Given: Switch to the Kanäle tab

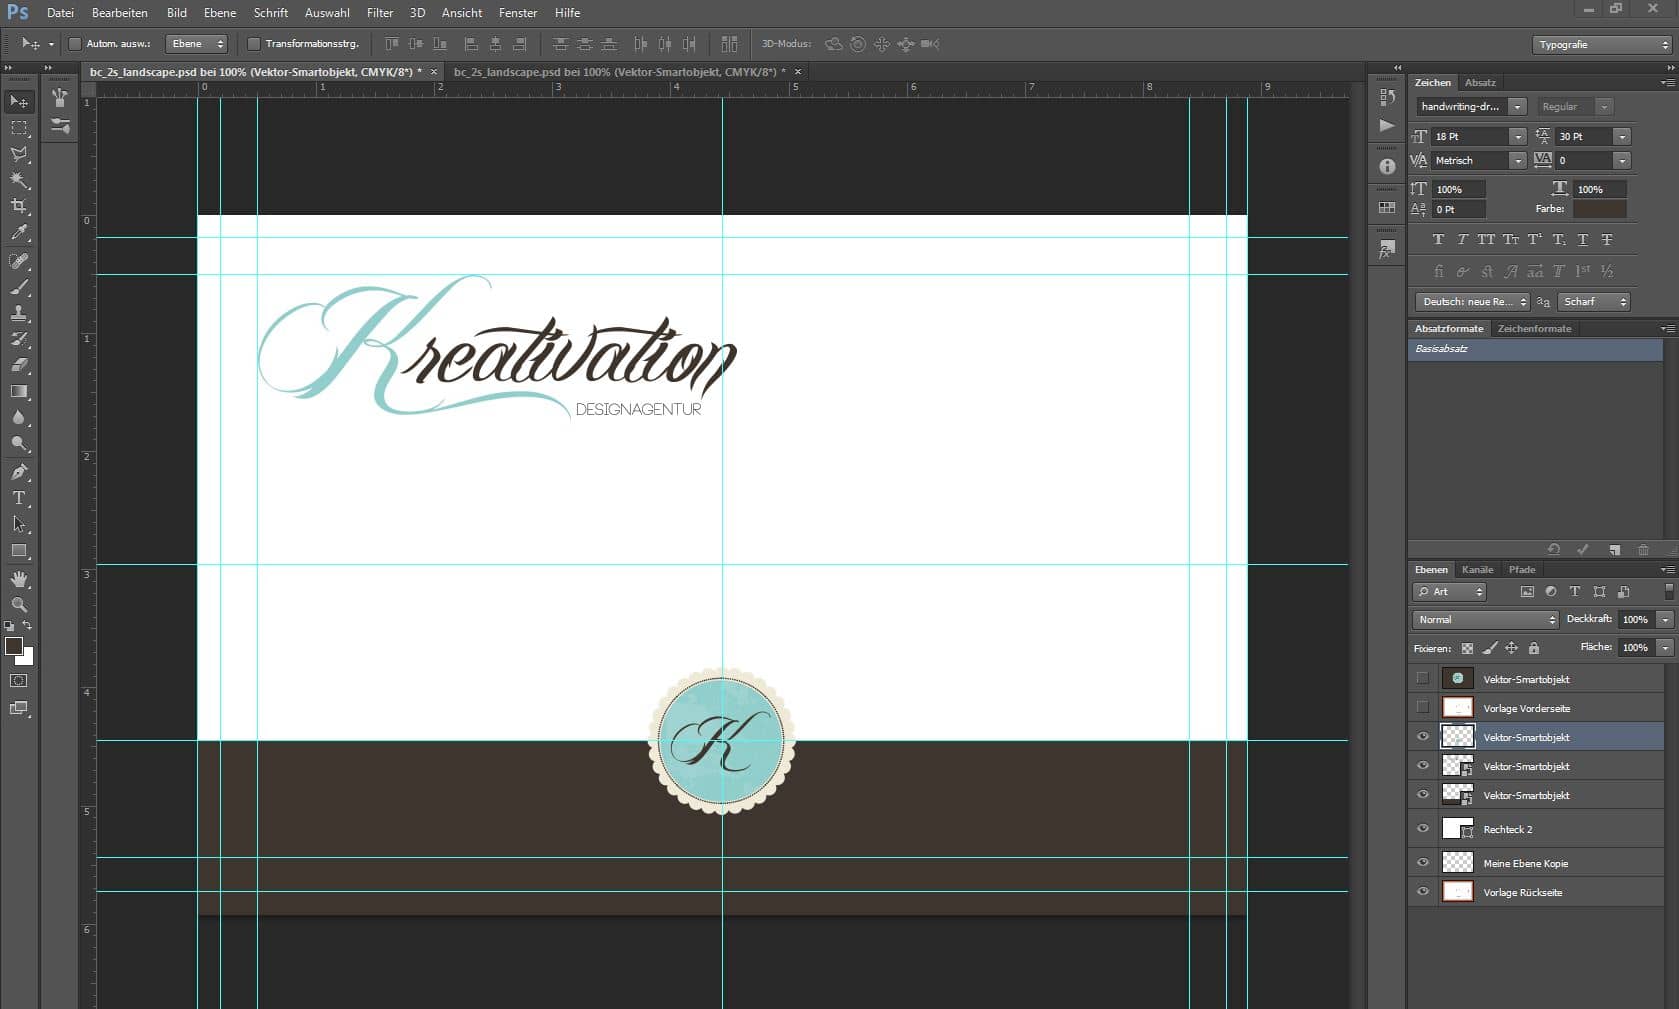Looking at the screenshot, I should [1477, 570].
